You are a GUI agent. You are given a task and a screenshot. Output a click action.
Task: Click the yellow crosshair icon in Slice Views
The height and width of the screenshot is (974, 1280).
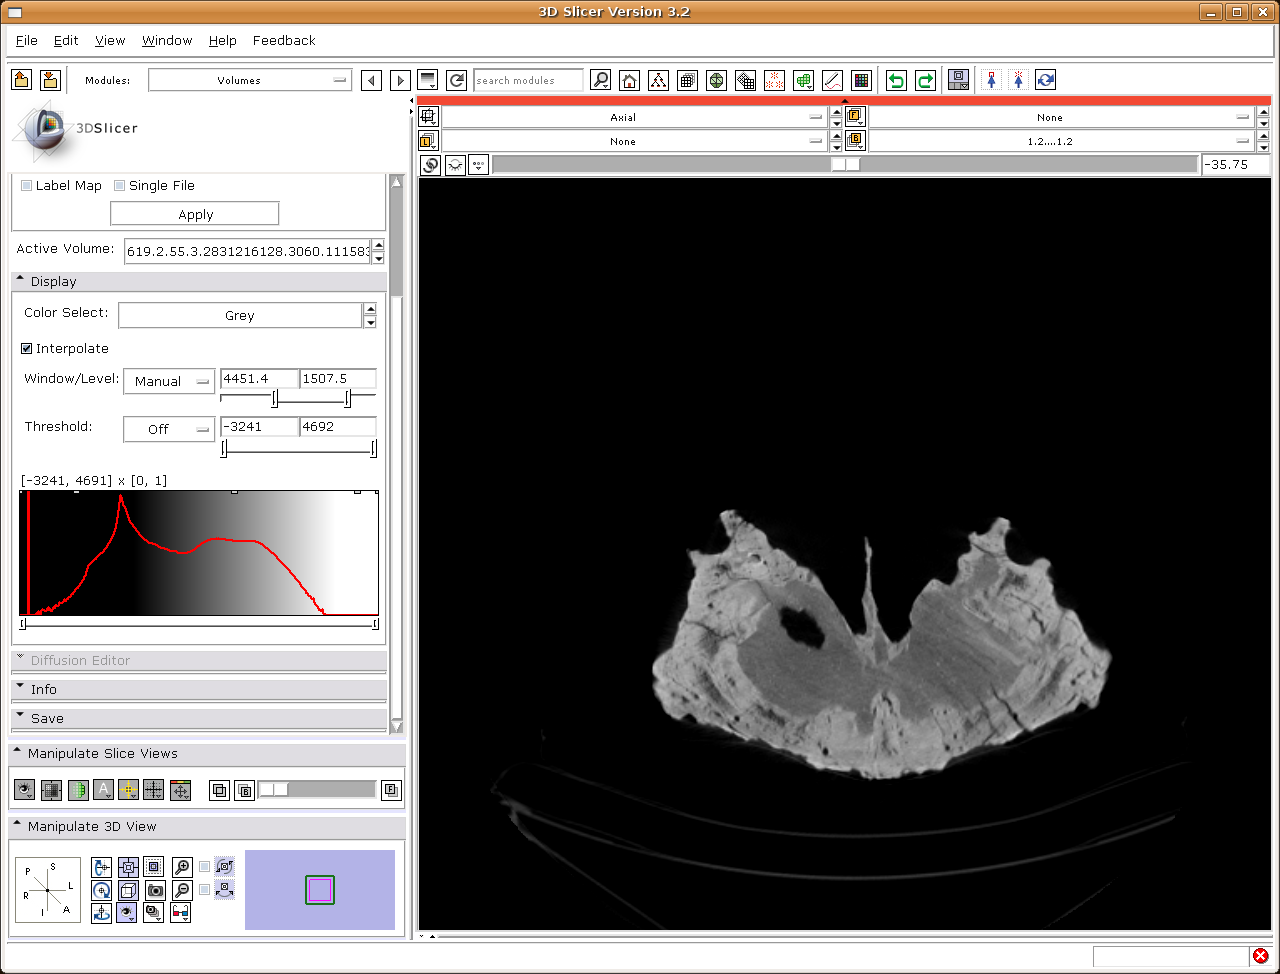click(128, 790)
